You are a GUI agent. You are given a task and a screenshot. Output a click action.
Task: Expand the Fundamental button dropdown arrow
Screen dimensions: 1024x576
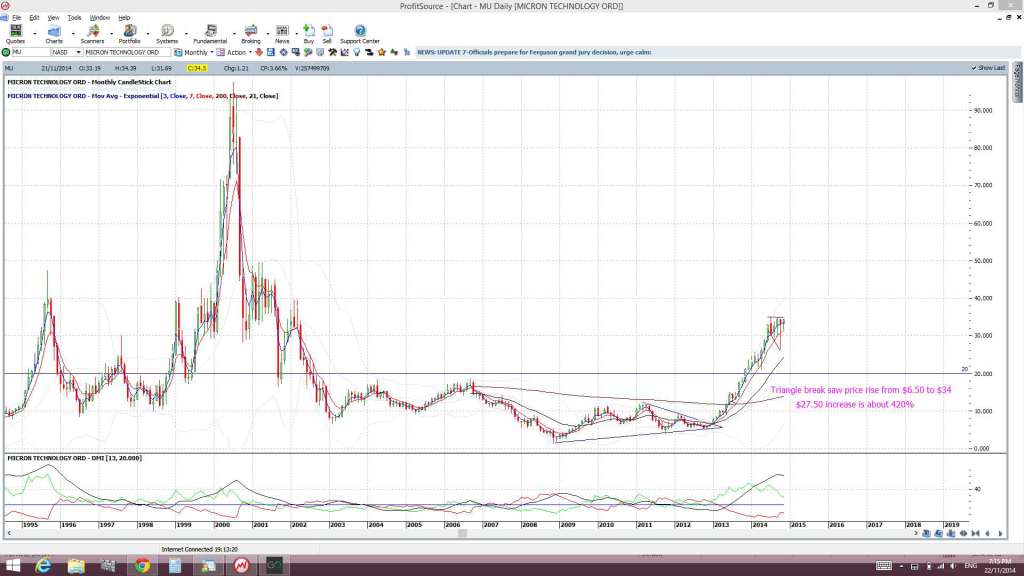[x=234, y=34]
